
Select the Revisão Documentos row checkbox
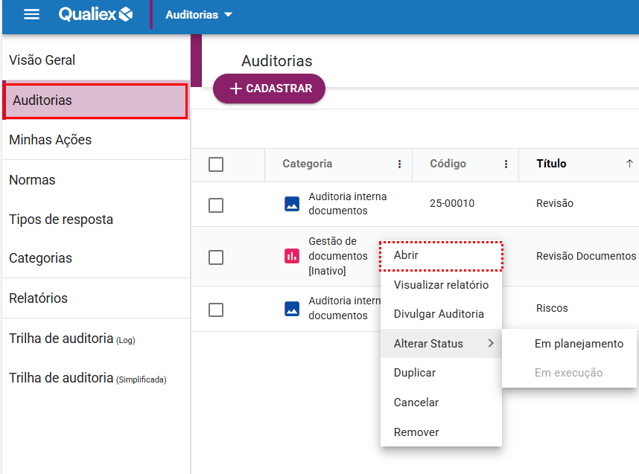point(216,257)
